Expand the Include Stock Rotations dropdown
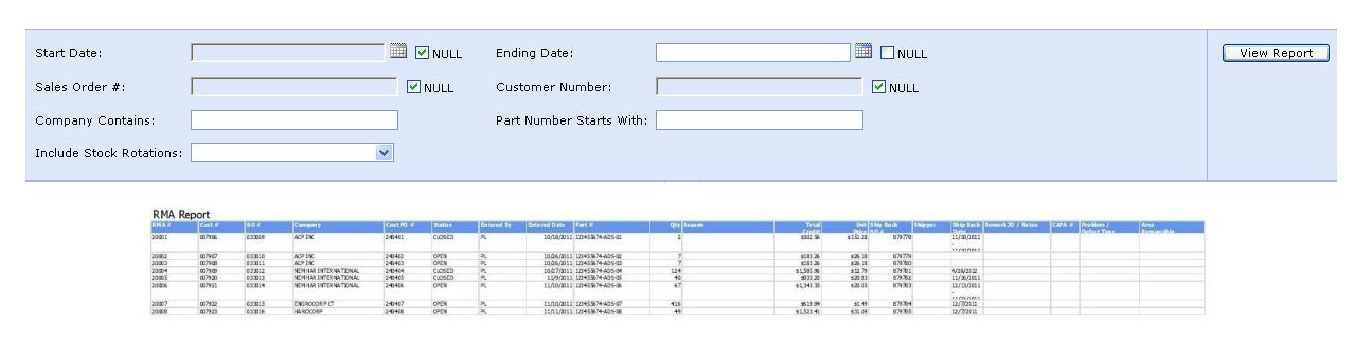Viewport: 1359px width, 363px height. (x=385, y=152)
